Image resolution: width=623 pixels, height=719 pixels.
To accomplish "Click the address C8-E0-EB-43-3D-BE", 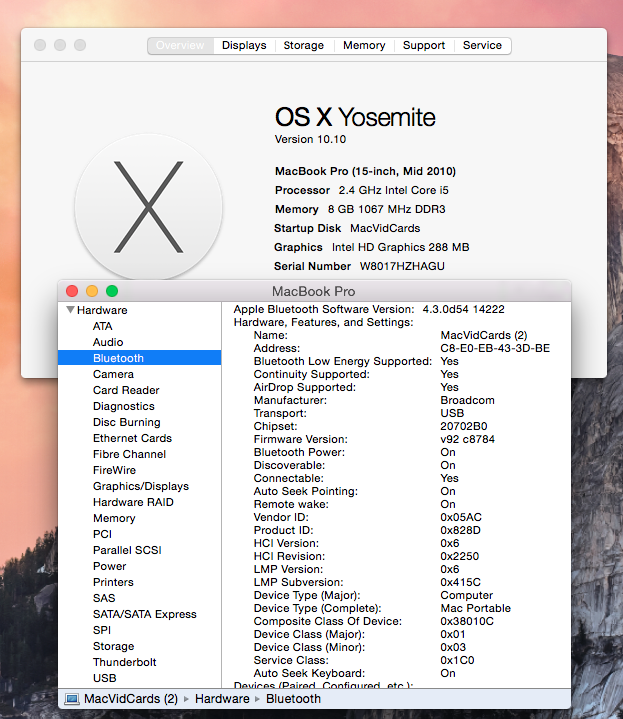I will point(495,348).
